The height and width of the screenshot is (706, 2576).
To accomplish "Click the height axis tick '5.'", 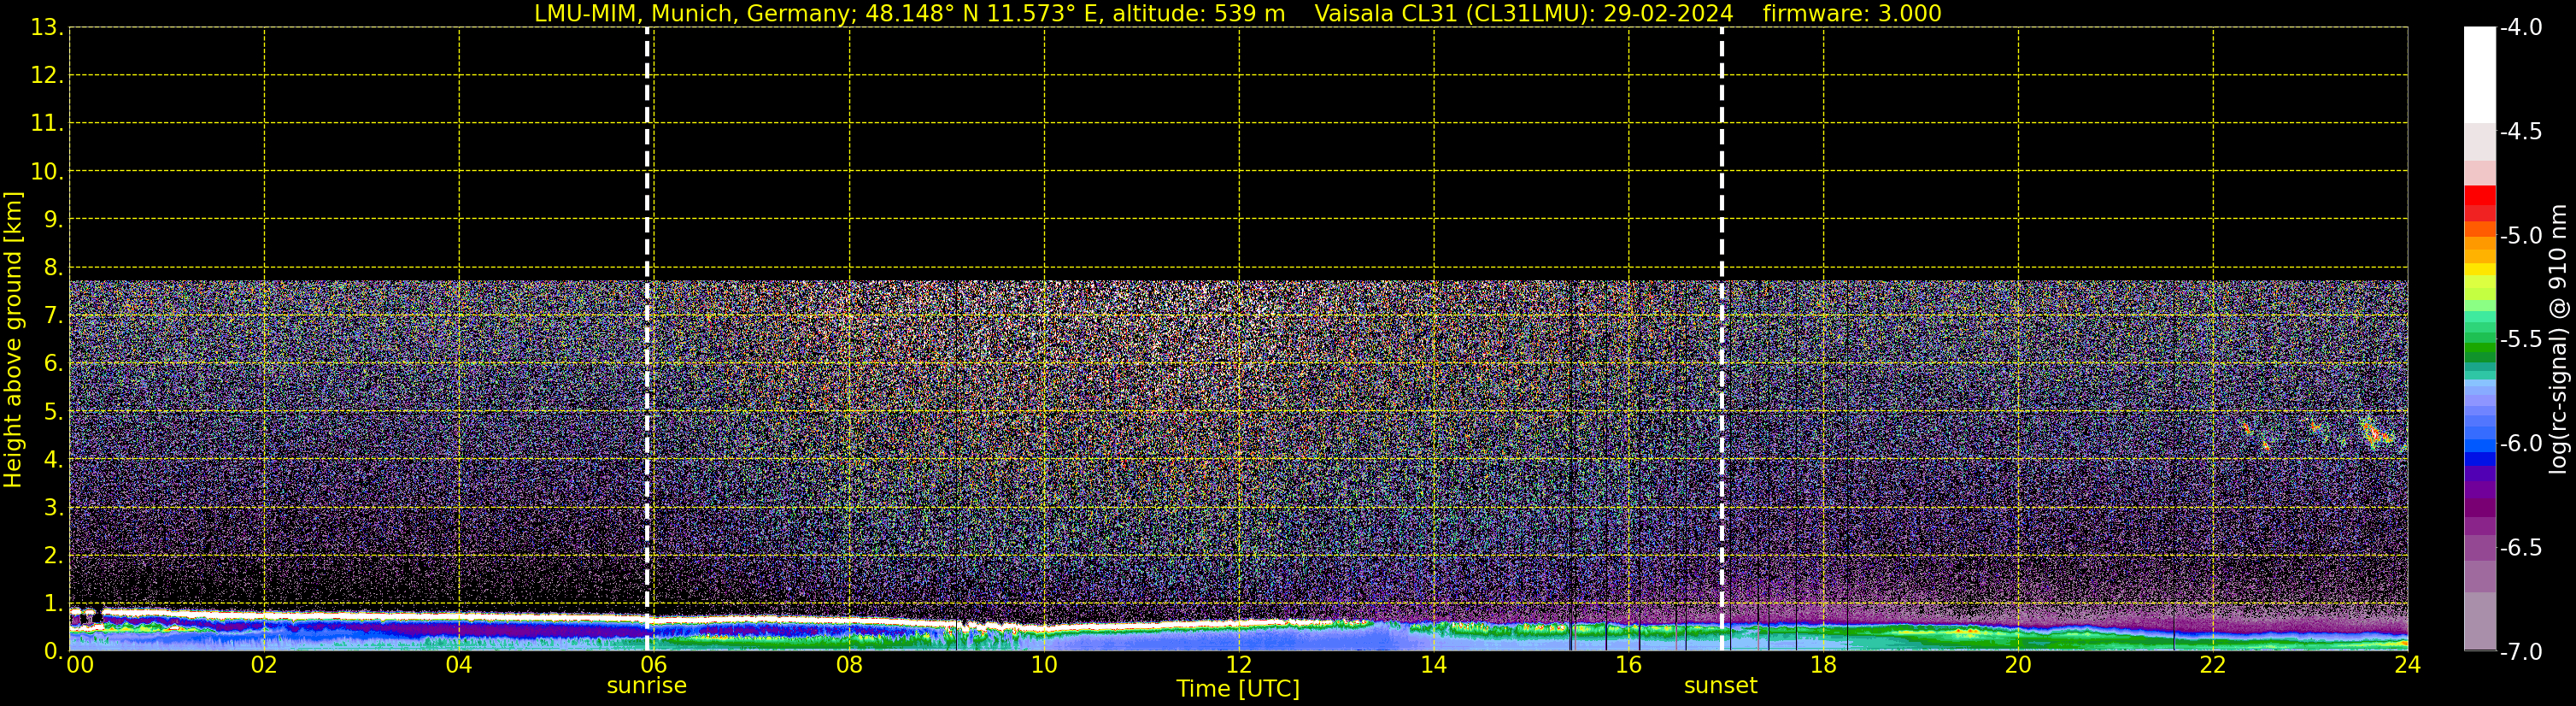I will [x=53, y=411].
